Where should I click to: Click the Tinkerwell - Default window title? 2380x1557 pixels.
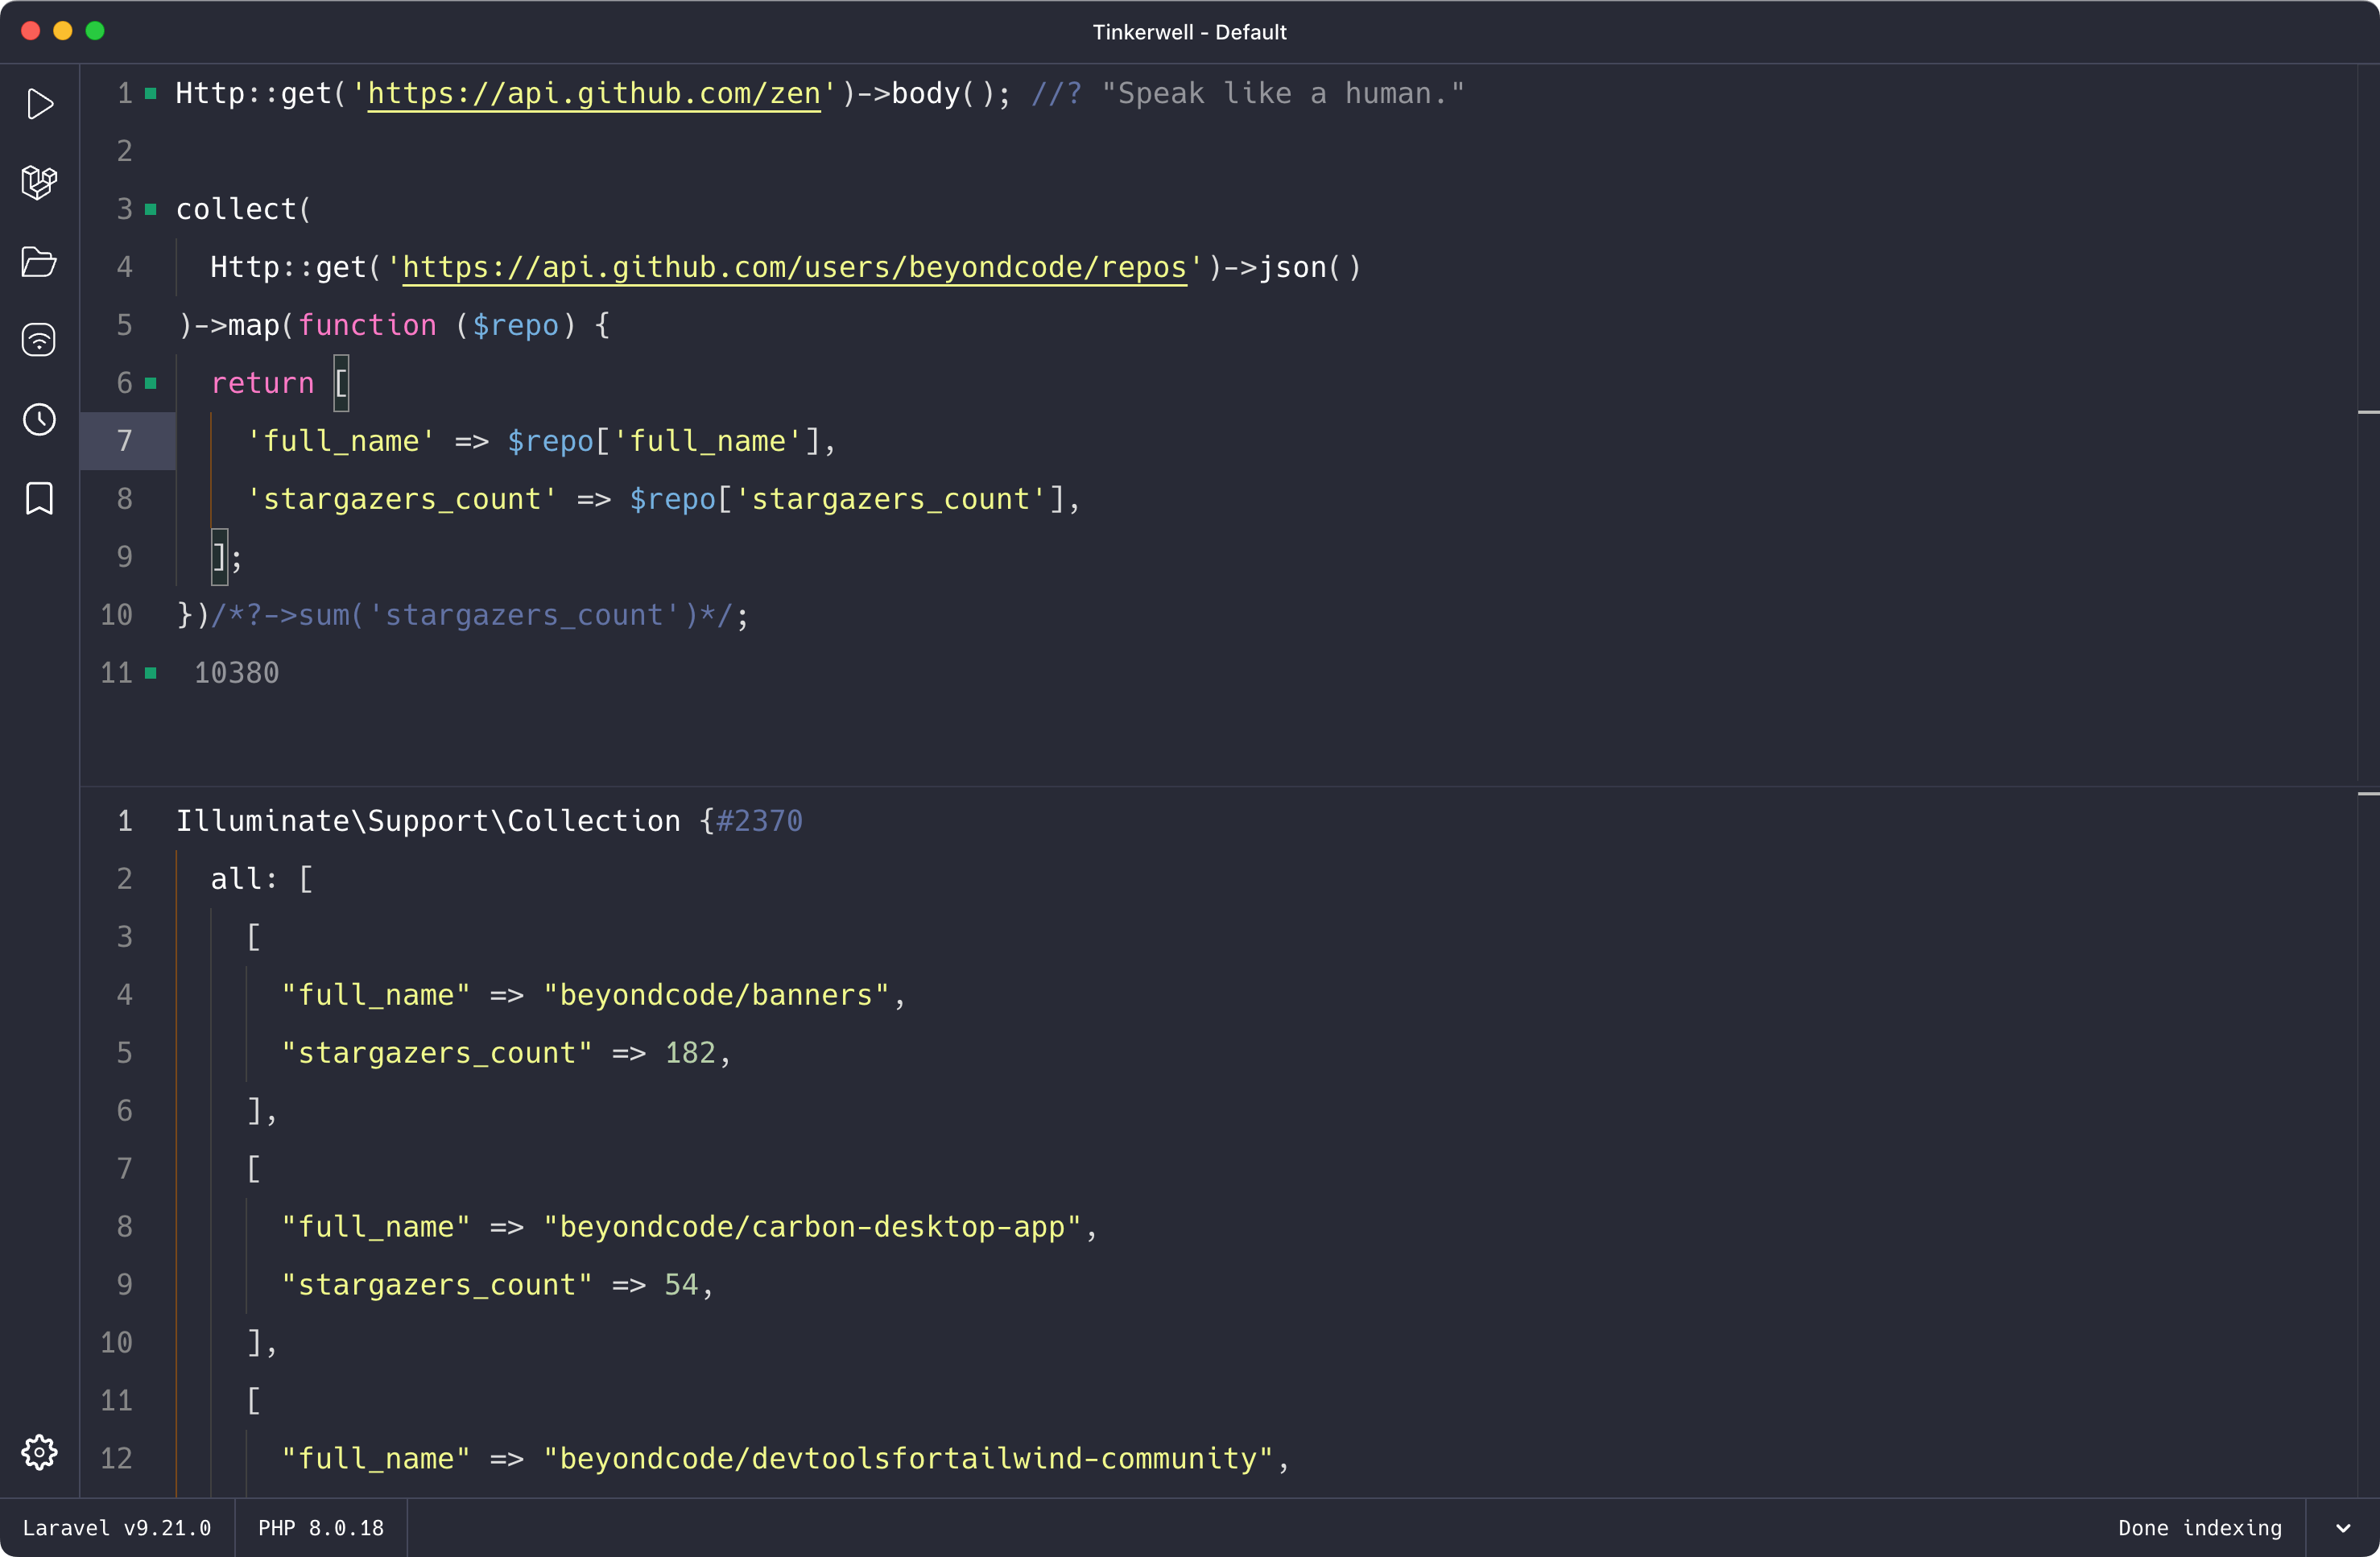tap(1189, 32)
